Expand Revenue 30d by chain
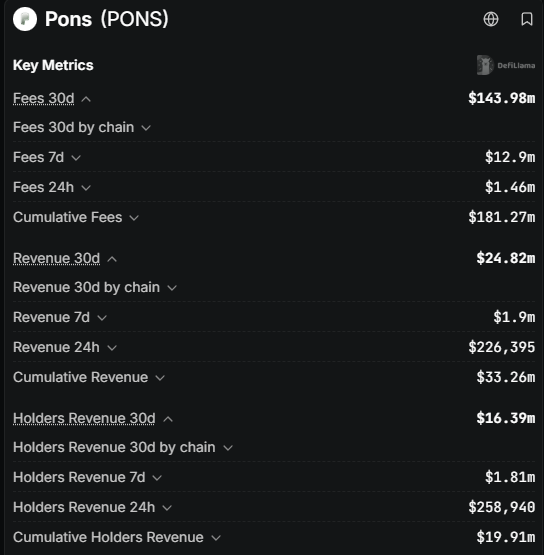Image resolution: width=544 pixels, height=555 pixels. pyautogui.click(x=172, y=288)
